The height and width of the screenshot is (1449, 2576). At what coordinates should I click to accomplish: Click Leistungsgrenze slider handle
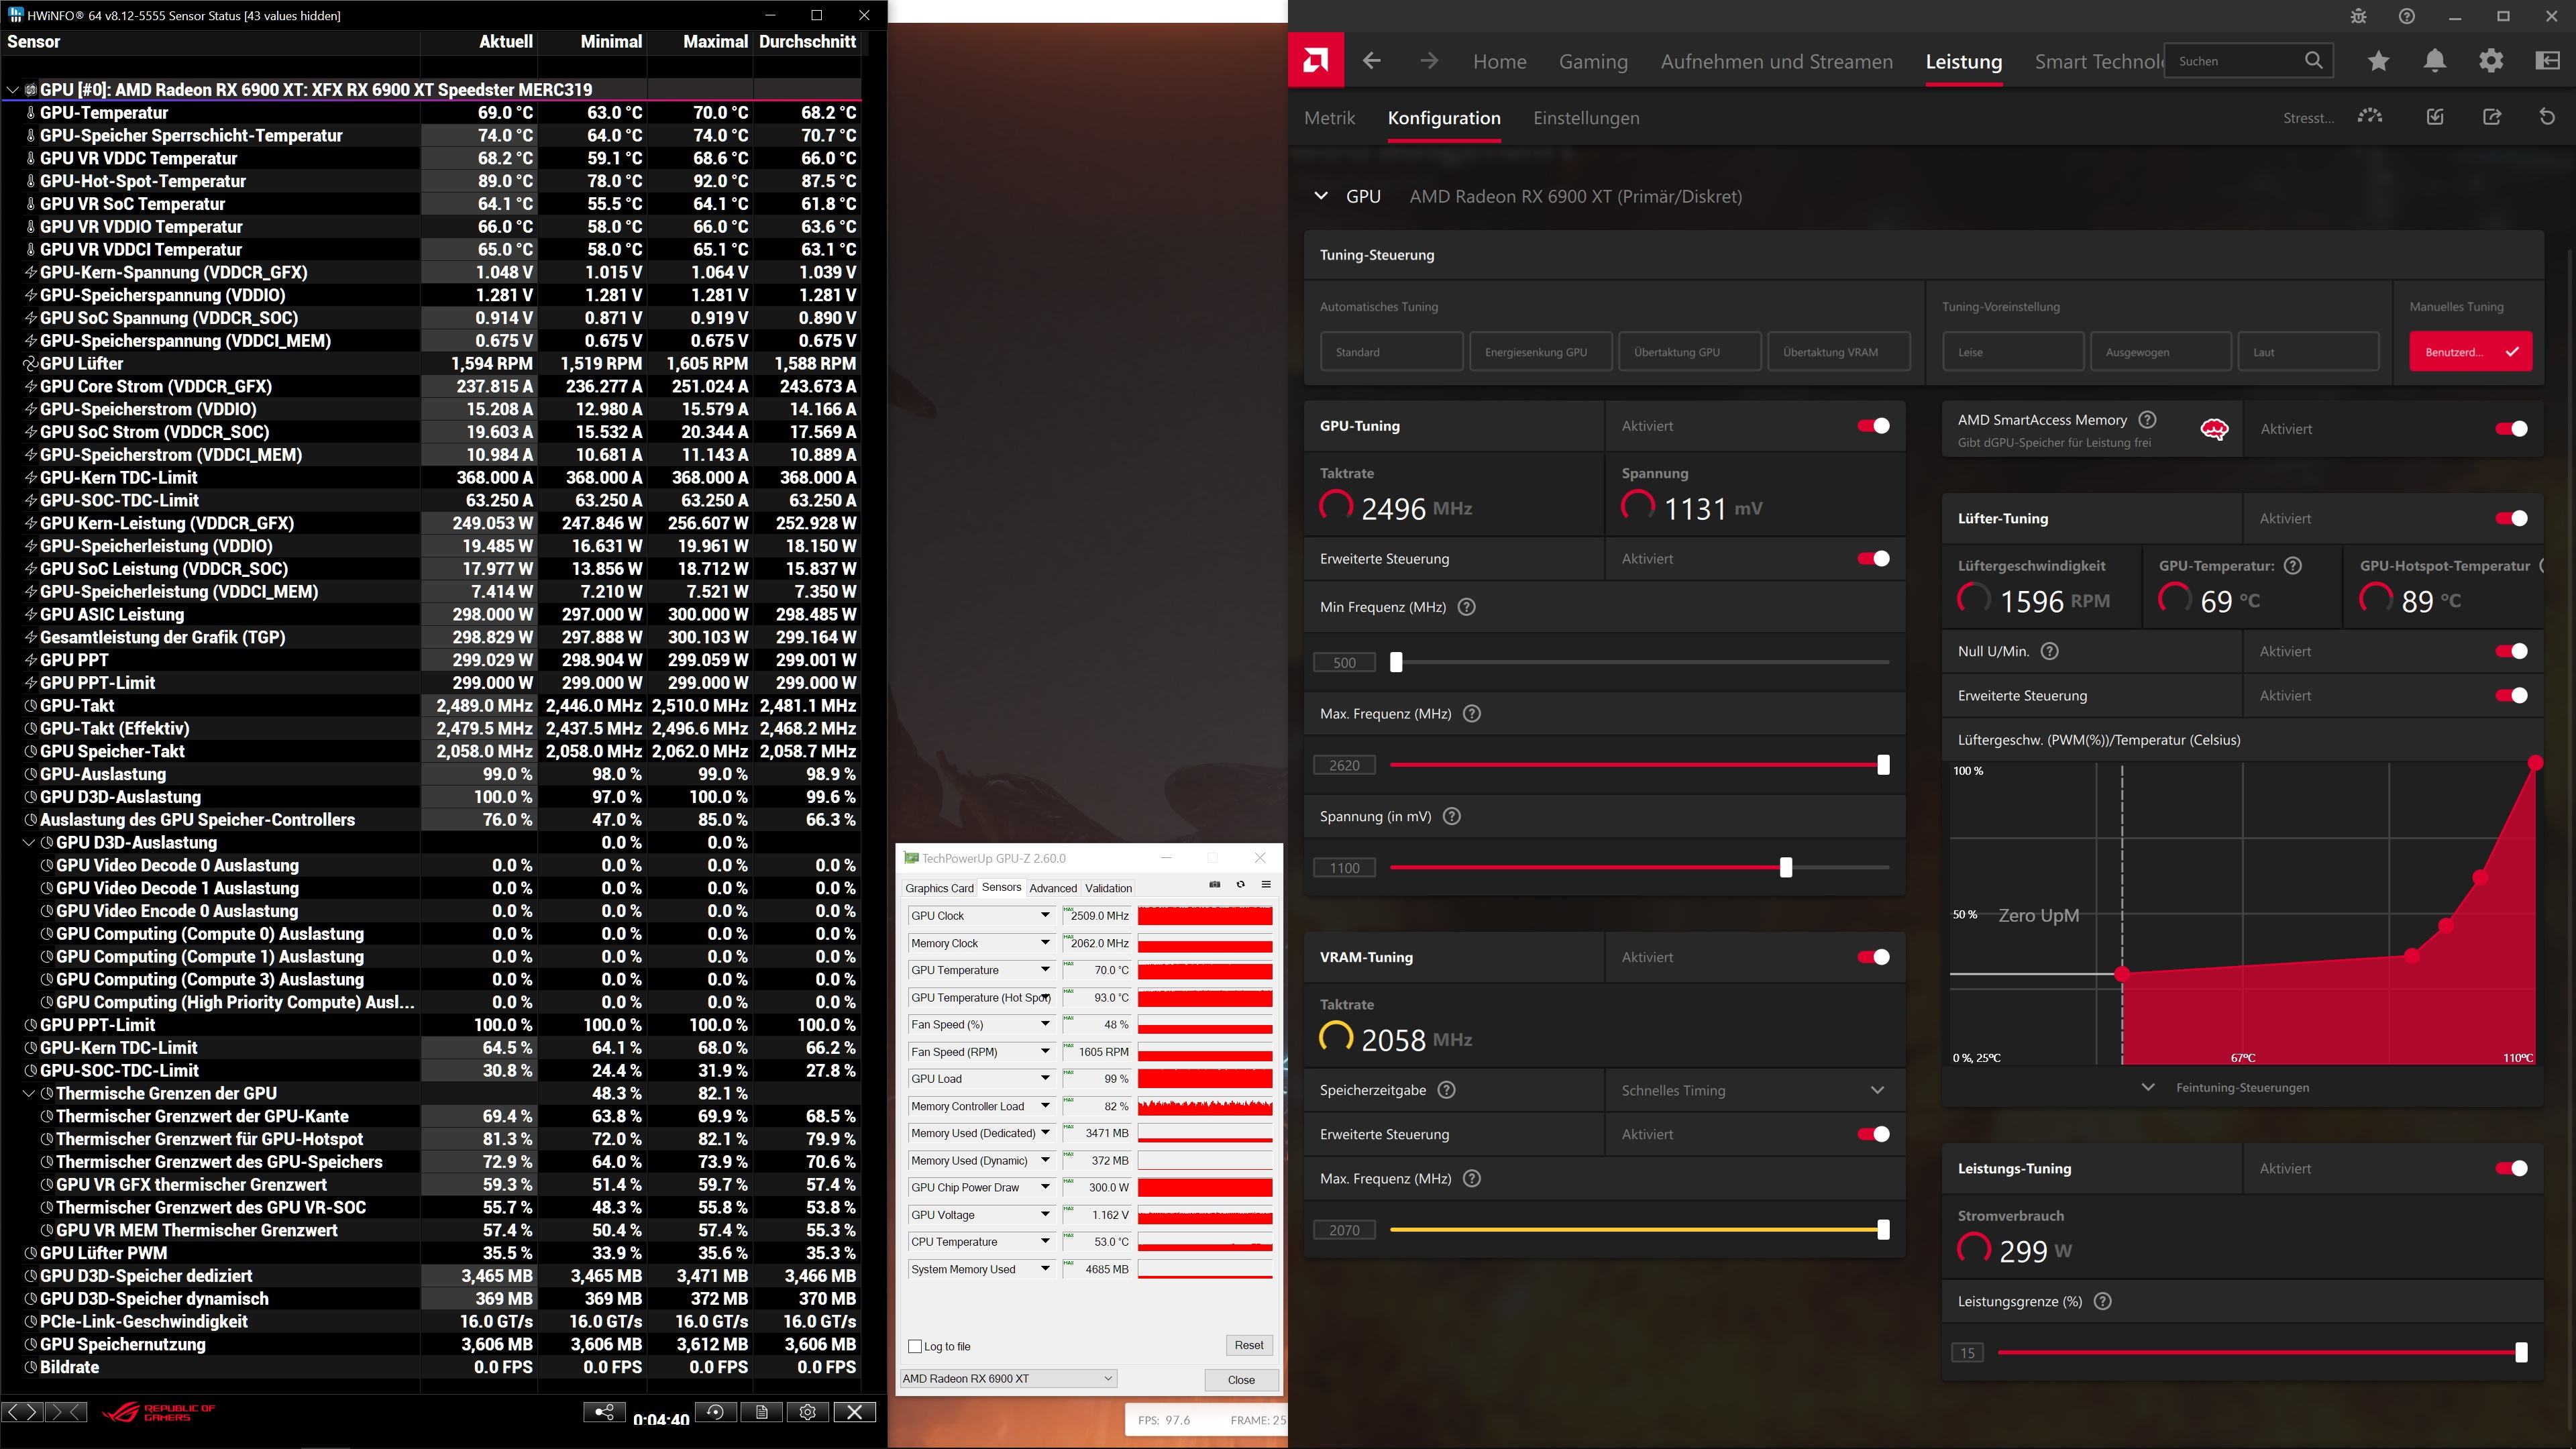pyautogui.click(x=2521, y=1352)
